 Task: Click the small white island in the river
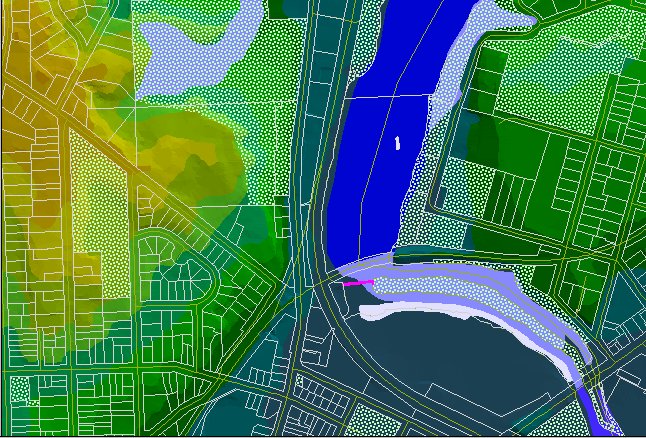pos(397,142)
